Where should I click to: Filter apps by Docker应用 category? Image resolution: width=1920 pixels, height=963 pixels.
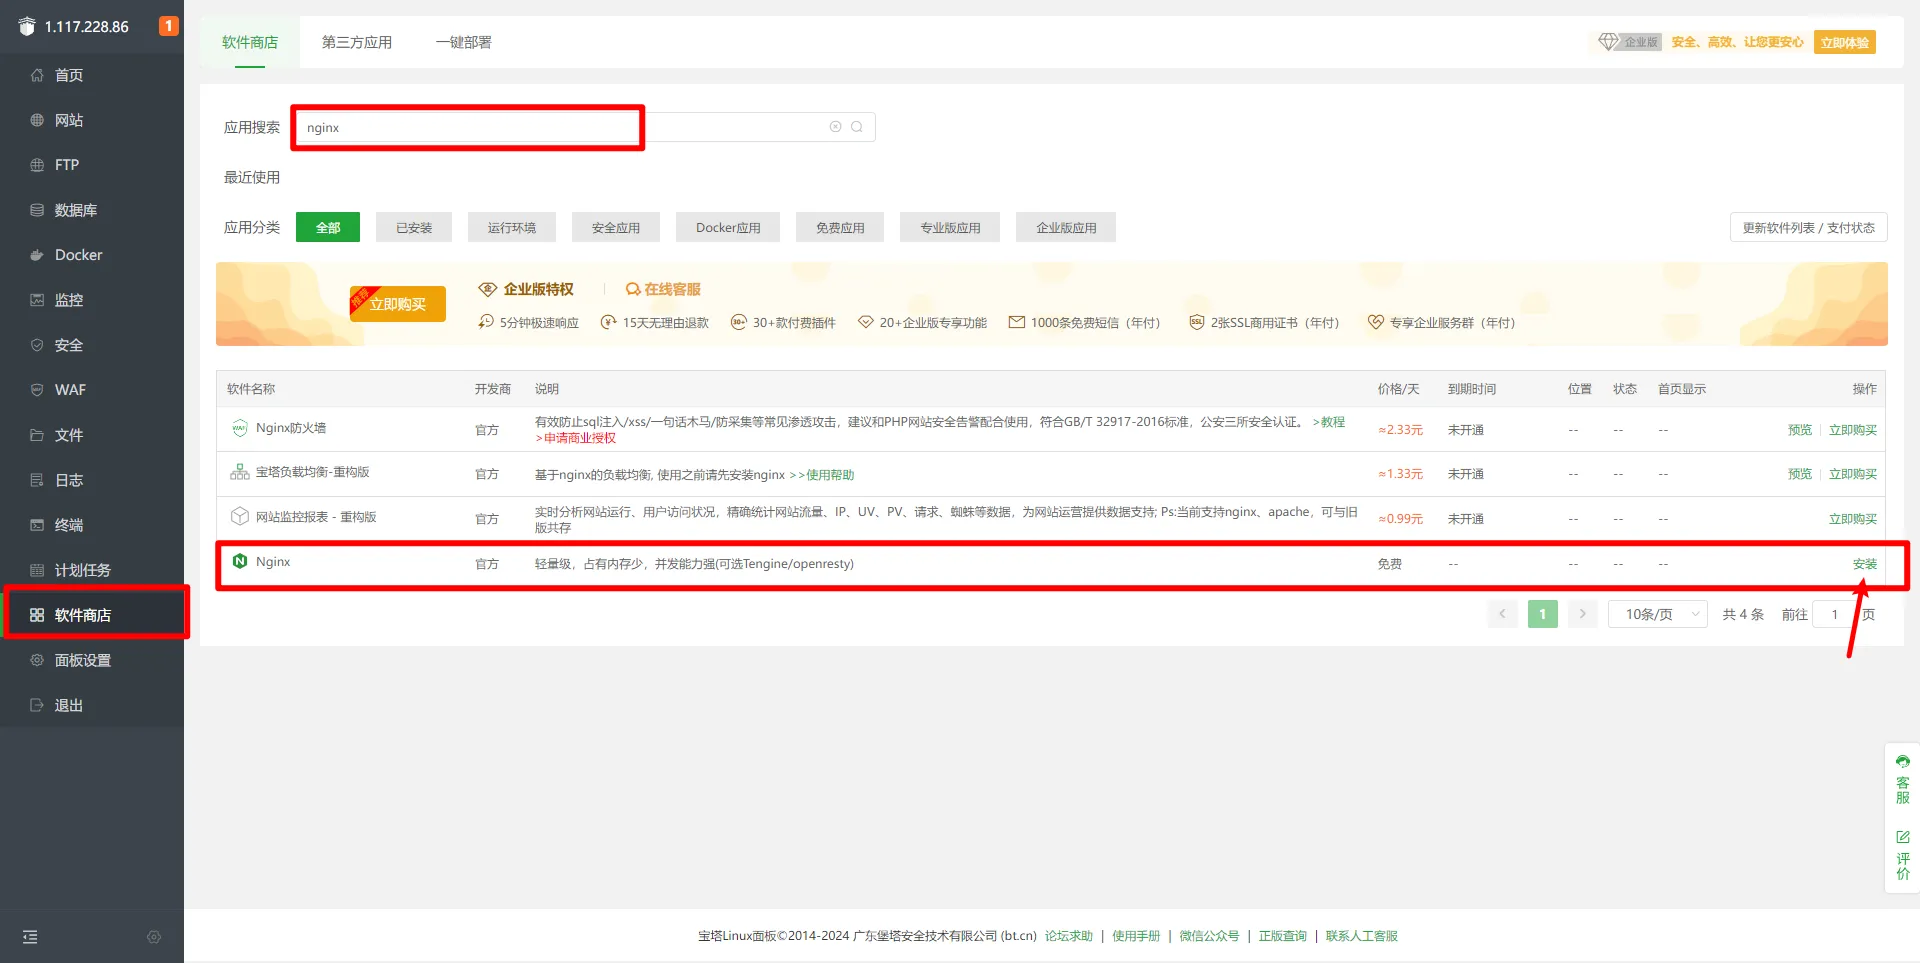tap(728, 228)
